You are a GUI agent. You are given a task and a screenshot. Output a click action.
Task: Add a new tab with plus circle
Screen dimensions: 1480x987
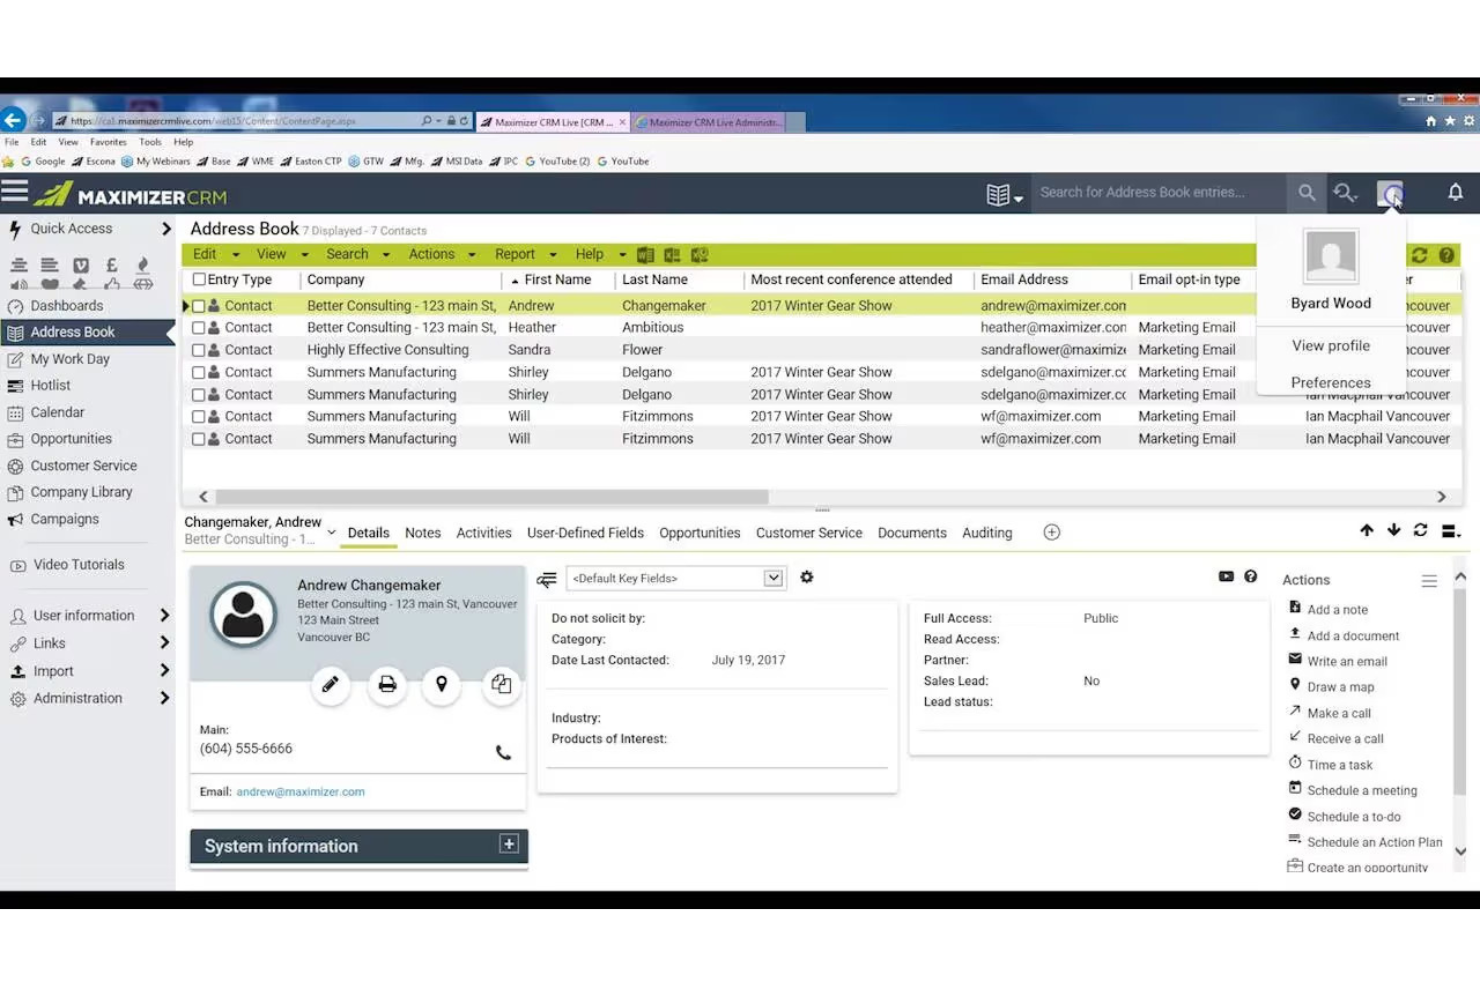click(1052, 533)
